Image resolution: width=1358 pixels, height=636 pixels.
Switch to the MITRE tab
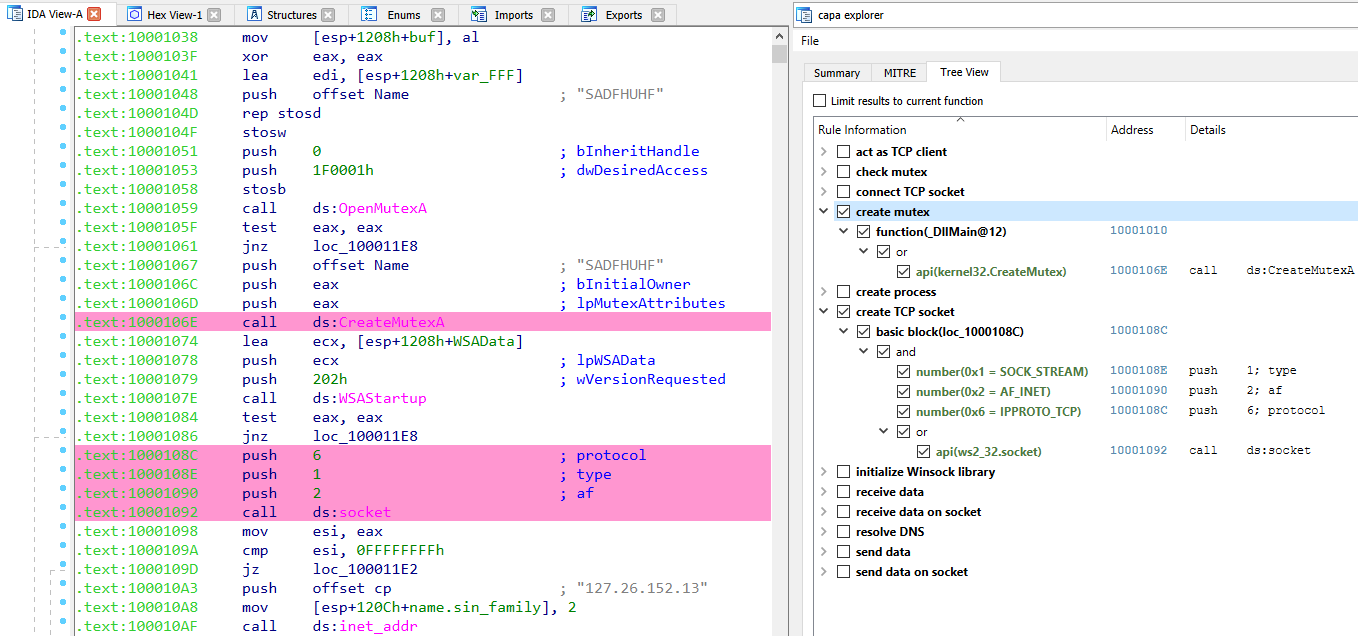(x=899, y=73)
